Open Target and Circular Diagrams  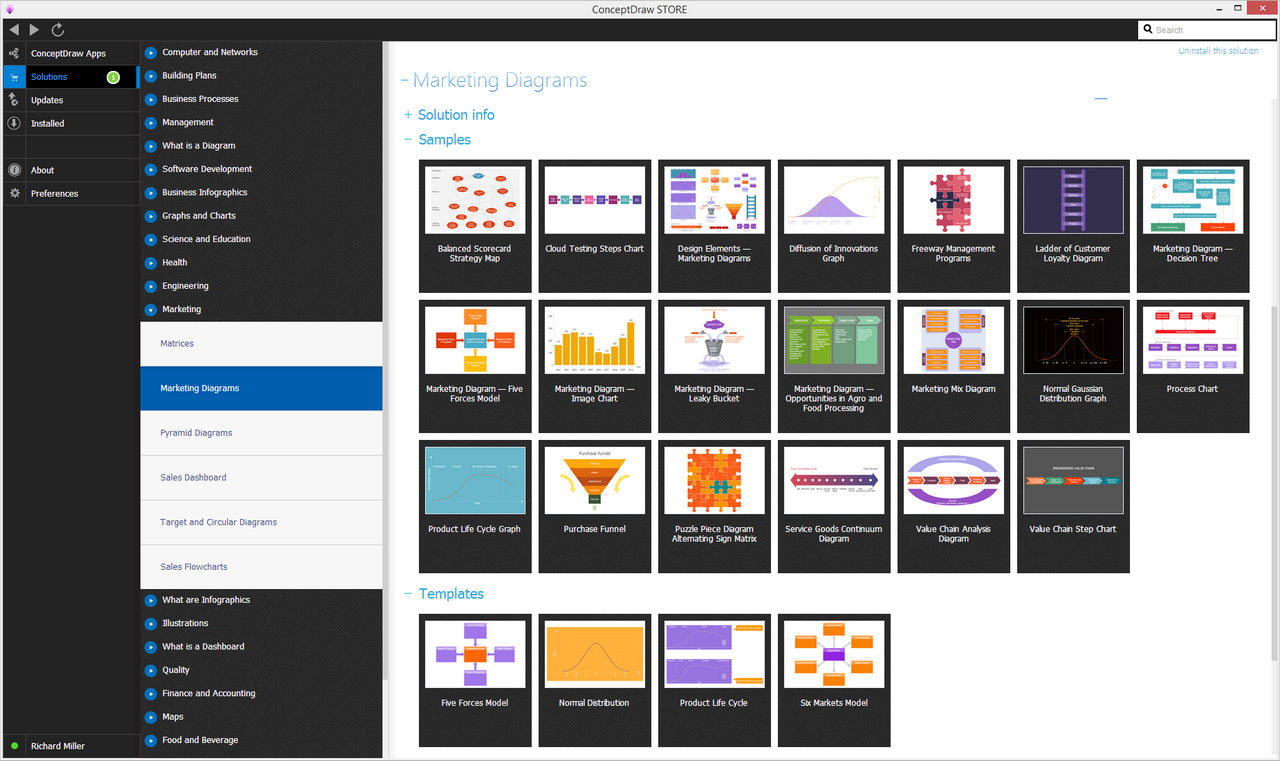pyautogui.click(x=261, y=522)
